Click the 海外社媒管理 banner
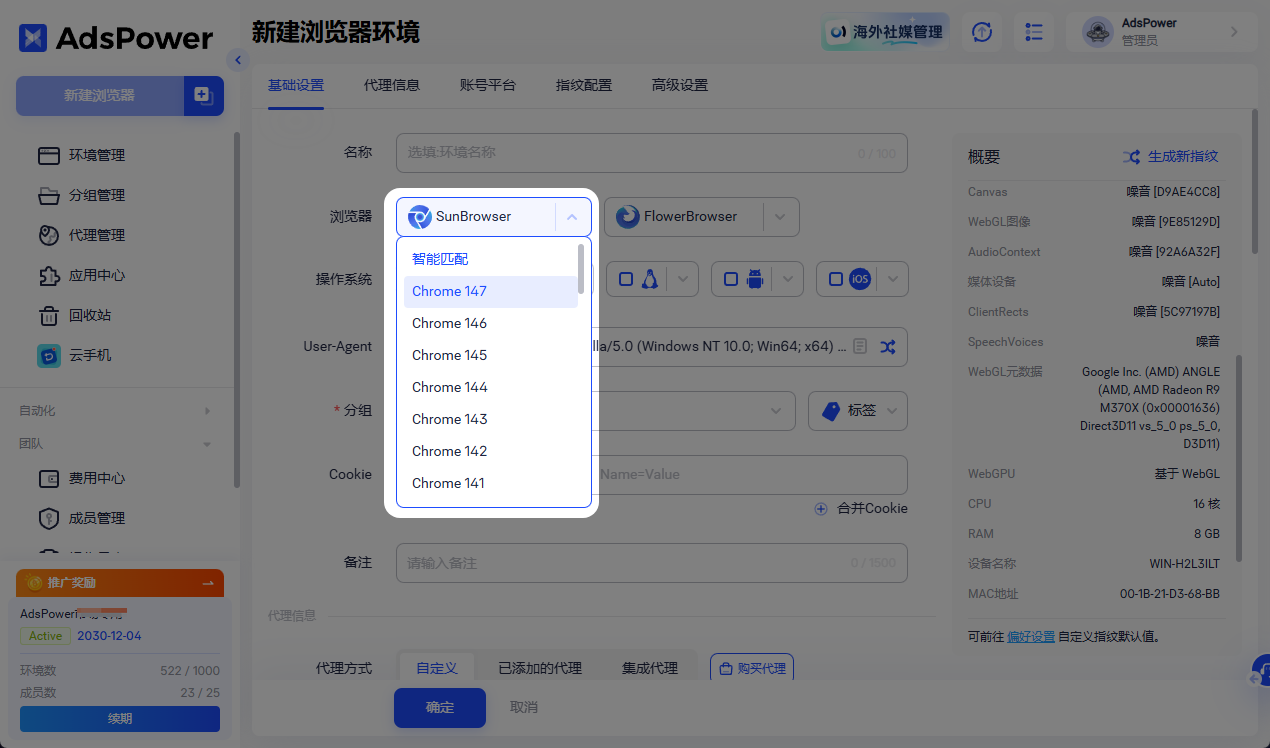 tap(886, 32)
